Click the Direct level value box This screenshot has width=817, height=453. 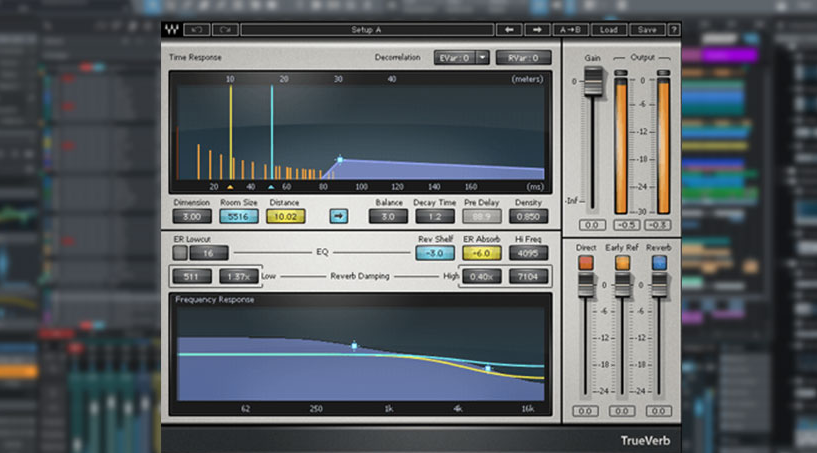[x=585, y=411]
